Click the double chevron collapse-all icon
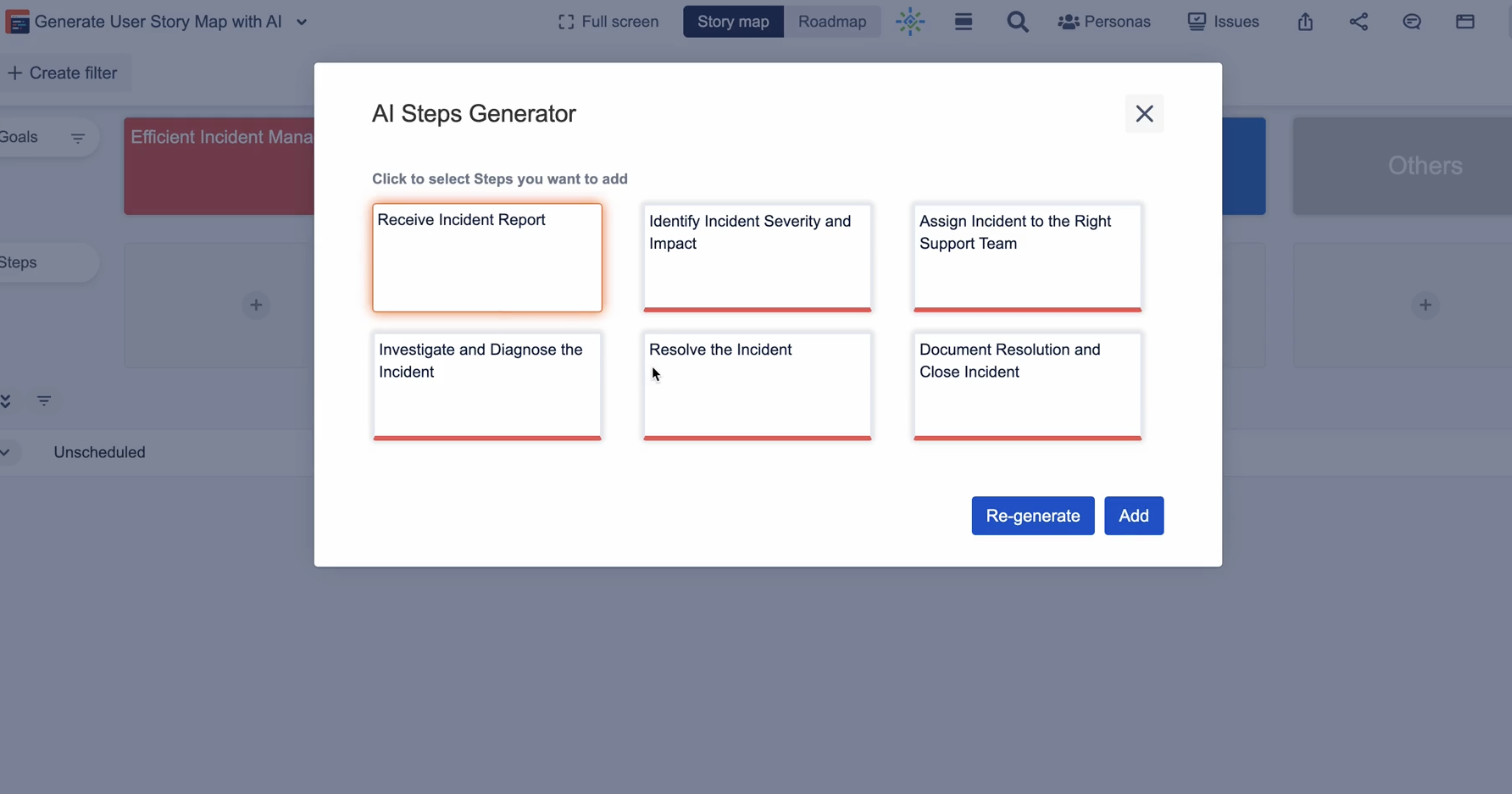The height and width of the screenshot is (794, 1512). tap(5, 401)
